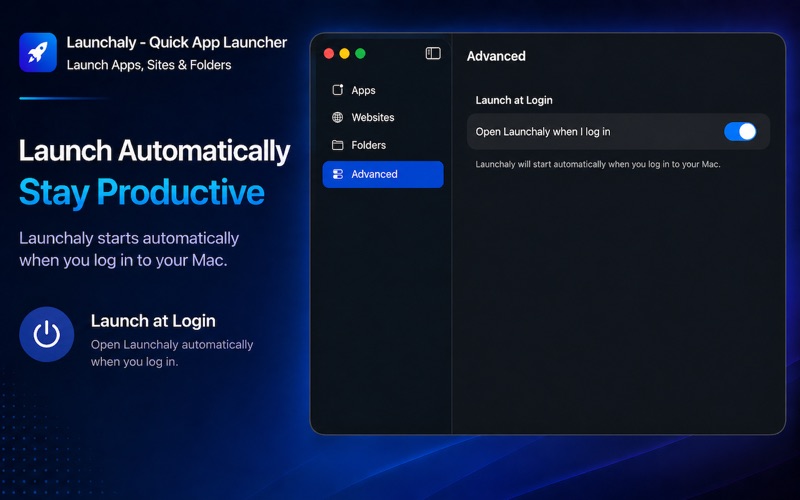Click the 'Open Launchaly automatically' feature caption

coord(172,353)
